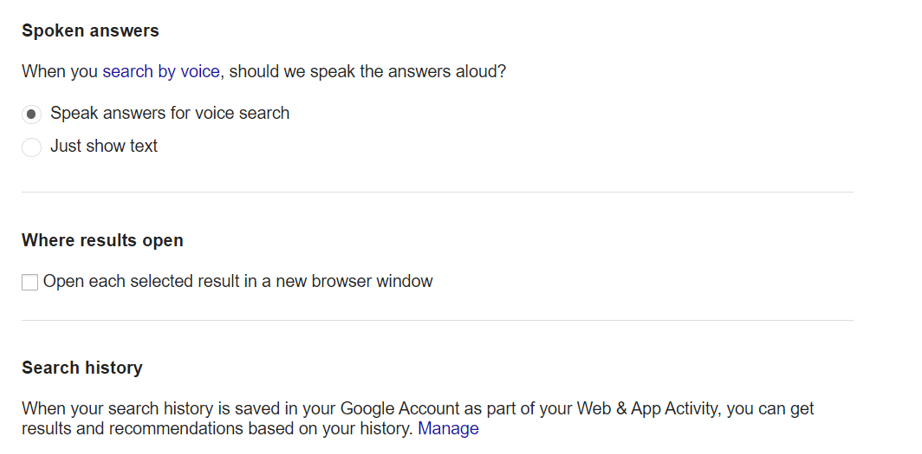Viewport: 922px width, 454px height.
Task: Click the 'speak the answers aloud?' question text
Action: tap(400, 72)
